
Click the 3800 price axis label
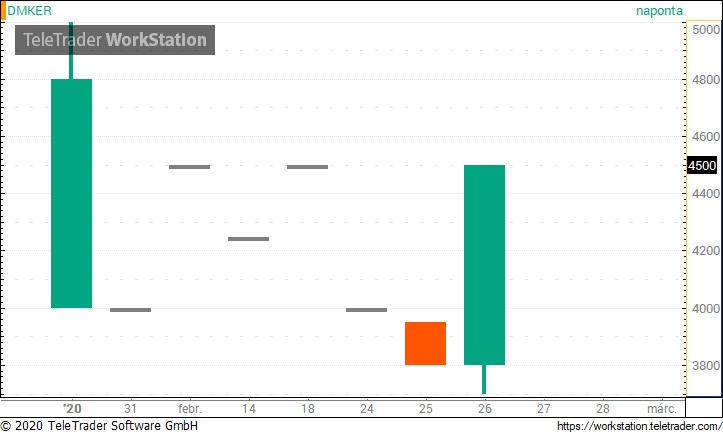point(705,365)
